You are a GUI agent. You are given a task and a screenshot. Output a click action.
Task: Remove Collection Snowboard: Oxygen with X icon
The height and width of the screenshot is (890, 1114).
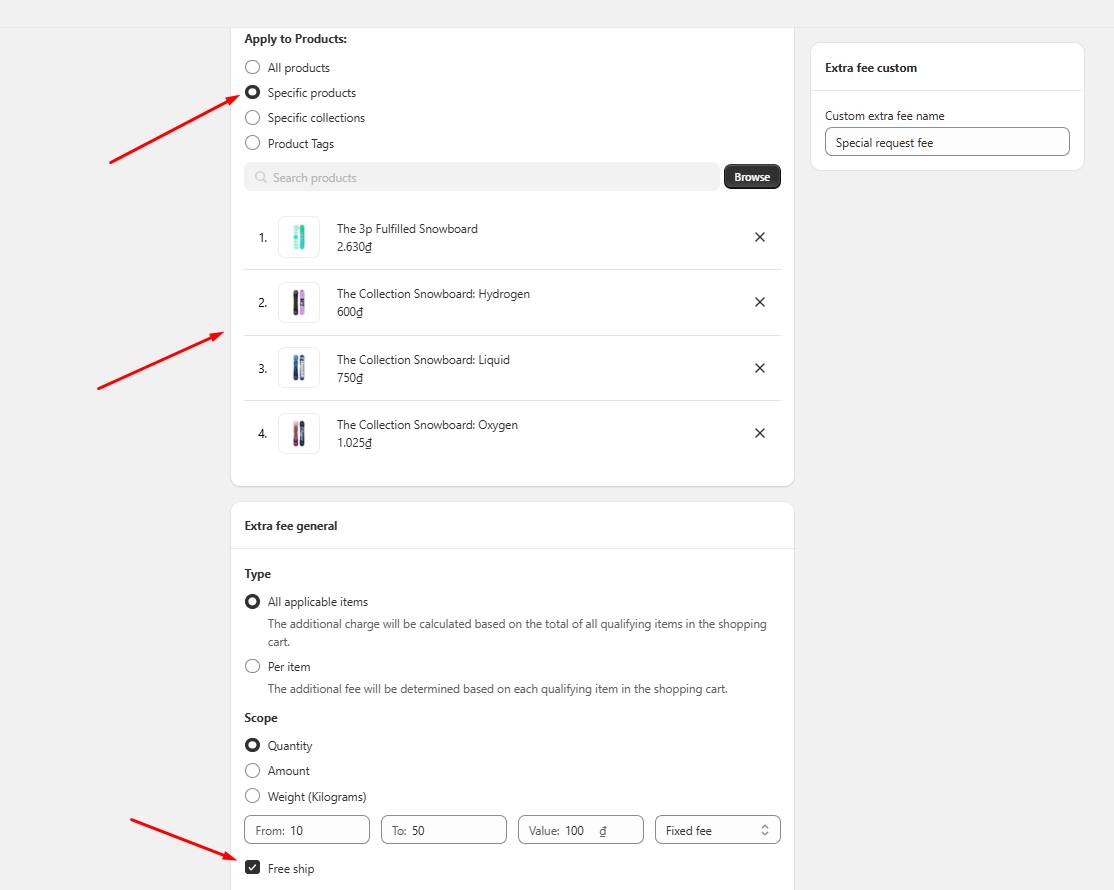(760, 433)
